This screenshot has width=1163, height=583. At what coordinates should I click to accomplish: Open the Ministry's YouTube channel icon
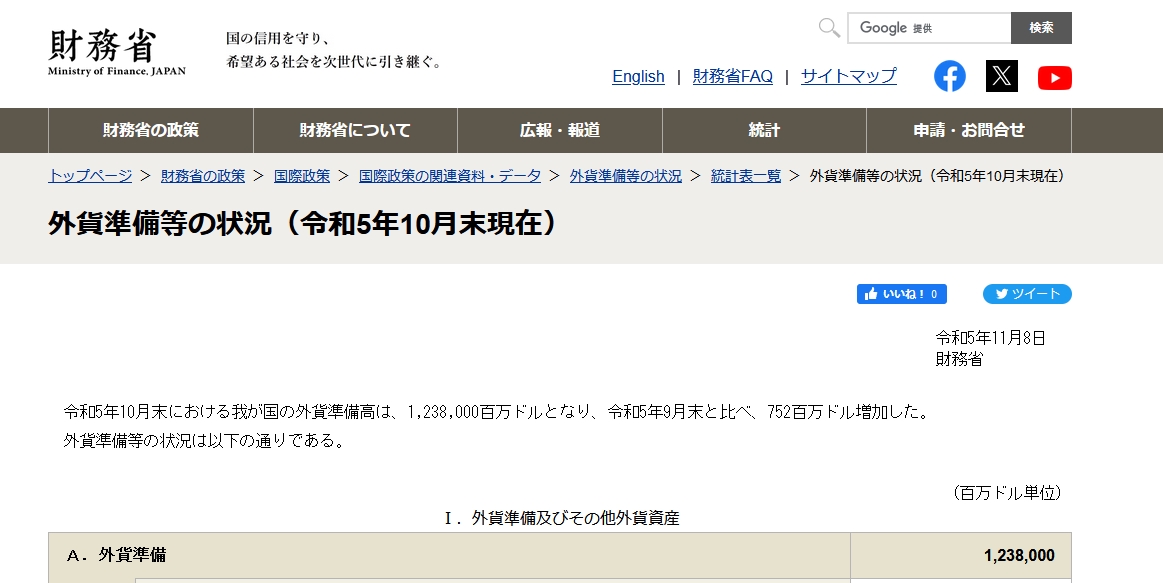coord(1055,76)
